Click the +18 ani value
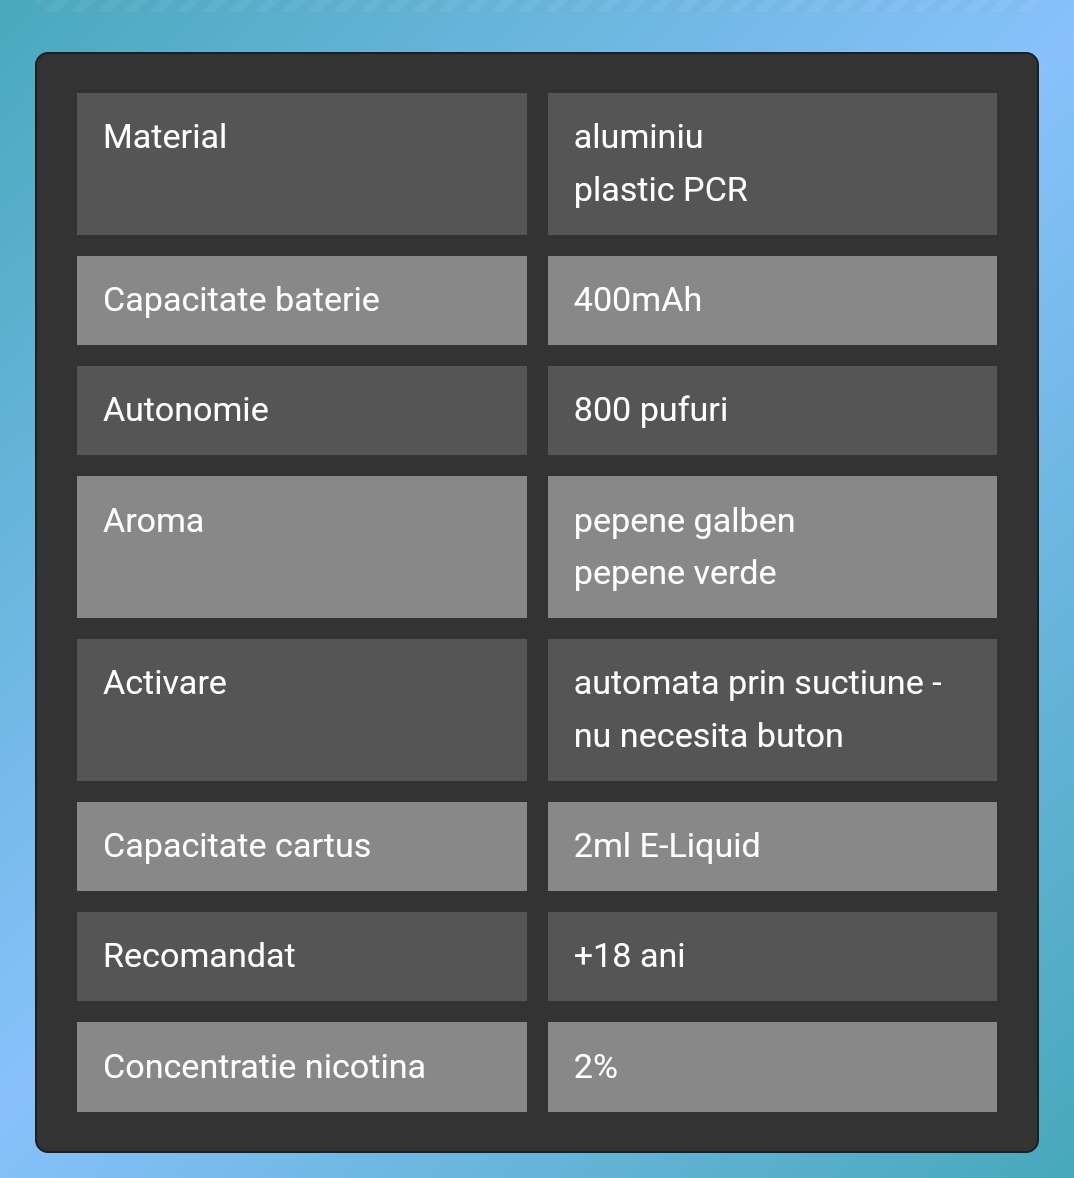The height and width of the screenshot is (1178, 1074). pos(629,956)
